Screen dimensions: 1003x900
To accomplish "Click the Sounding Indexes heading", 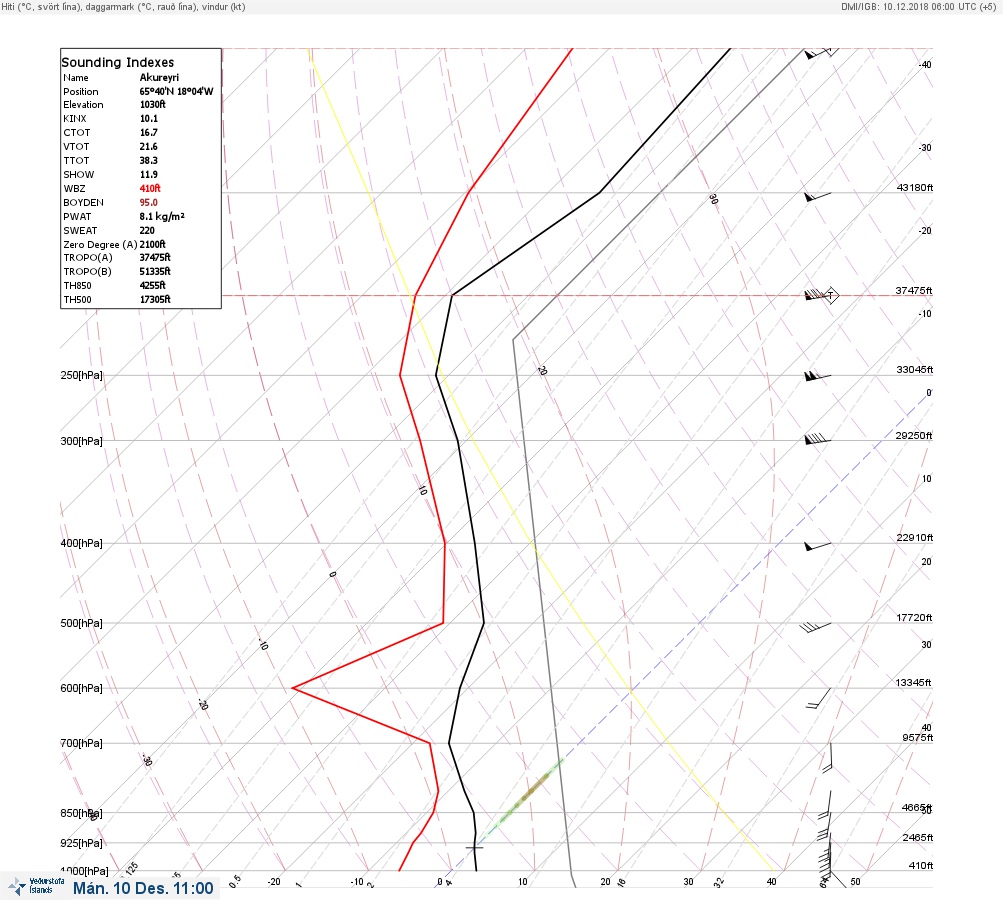I will [118, 62].
